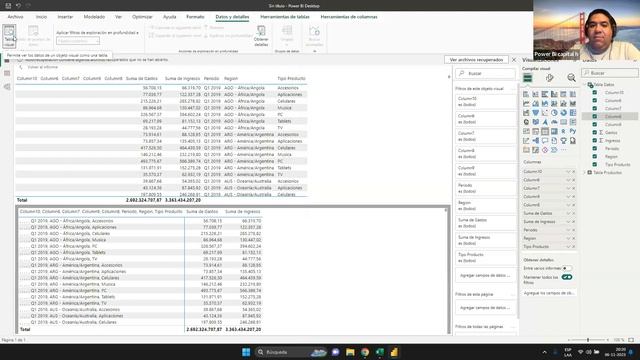Choose the R script visual

click(563, 131)
